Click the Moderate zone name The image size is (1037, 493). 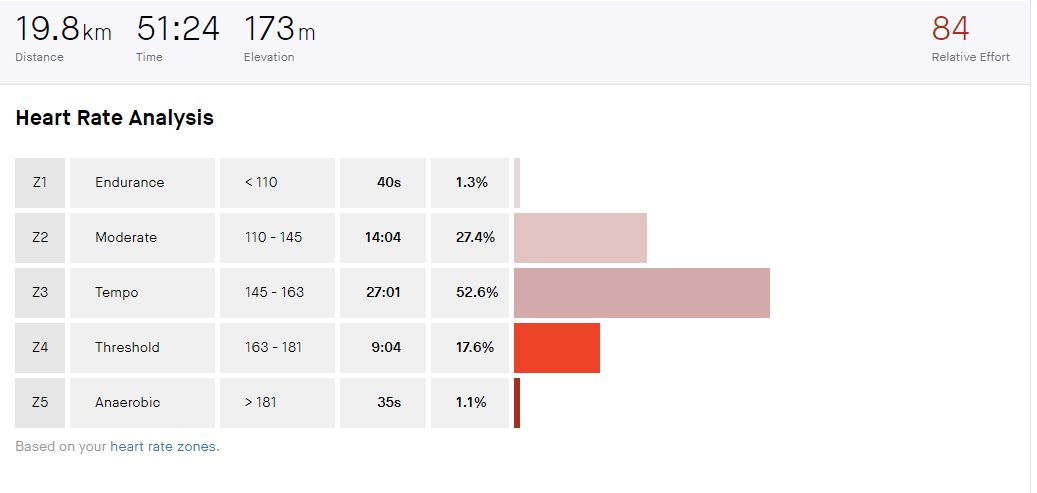tap(126, 238)
